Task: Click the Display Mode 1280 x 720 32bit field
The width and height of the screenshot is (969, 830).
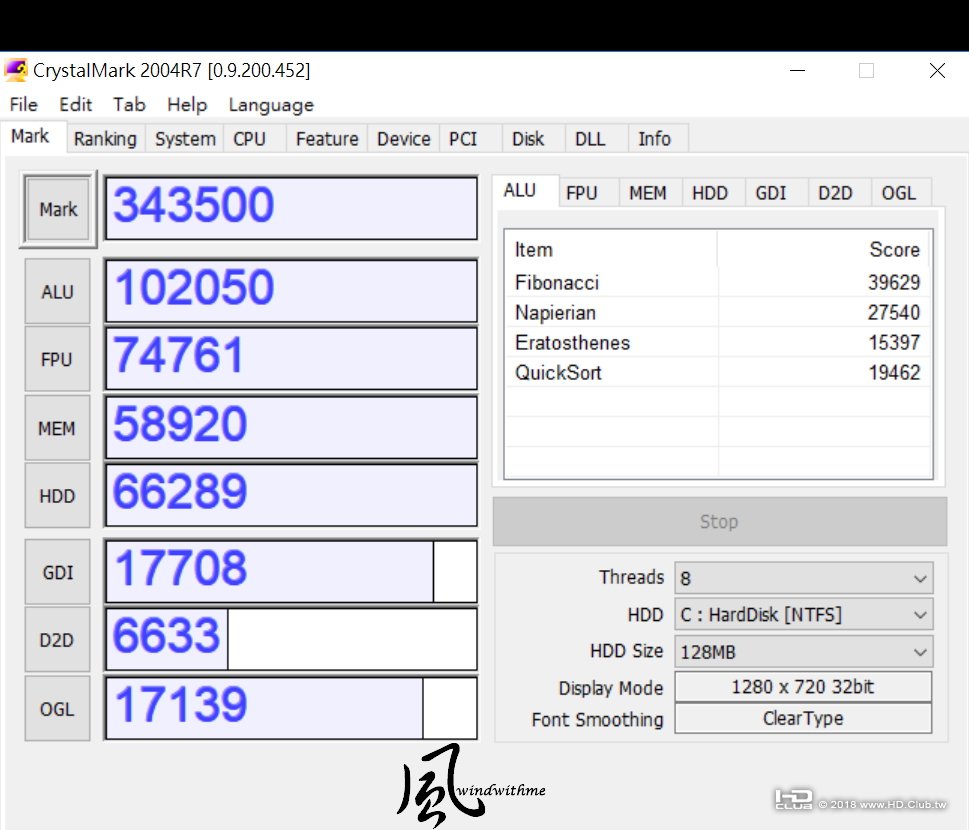Action: click(x=803, y=687)
